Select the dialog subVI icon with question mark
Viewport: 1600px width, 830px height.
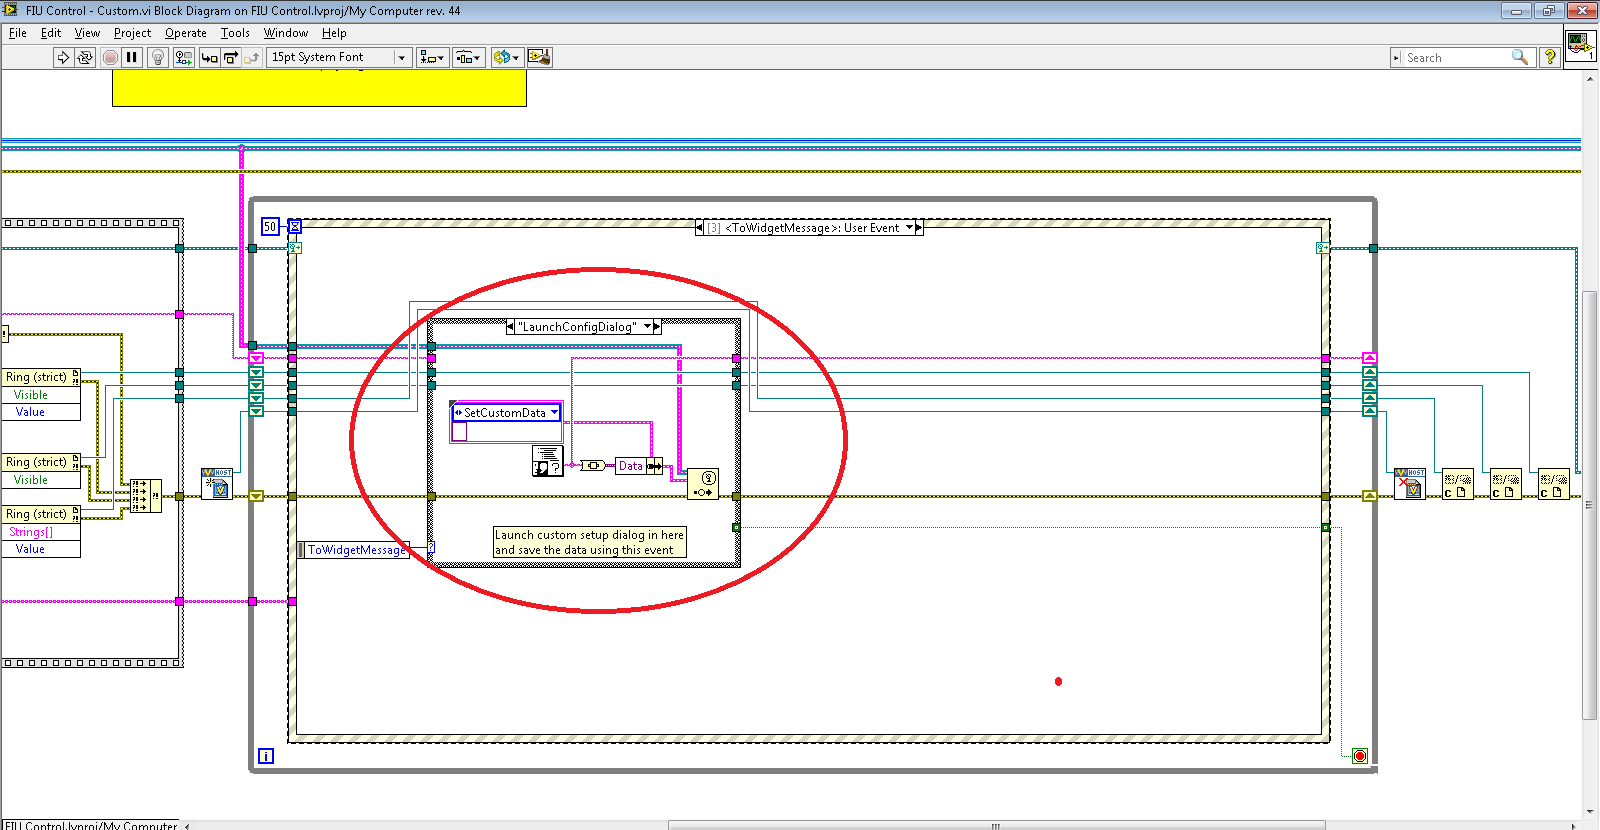tap(547, 461)
